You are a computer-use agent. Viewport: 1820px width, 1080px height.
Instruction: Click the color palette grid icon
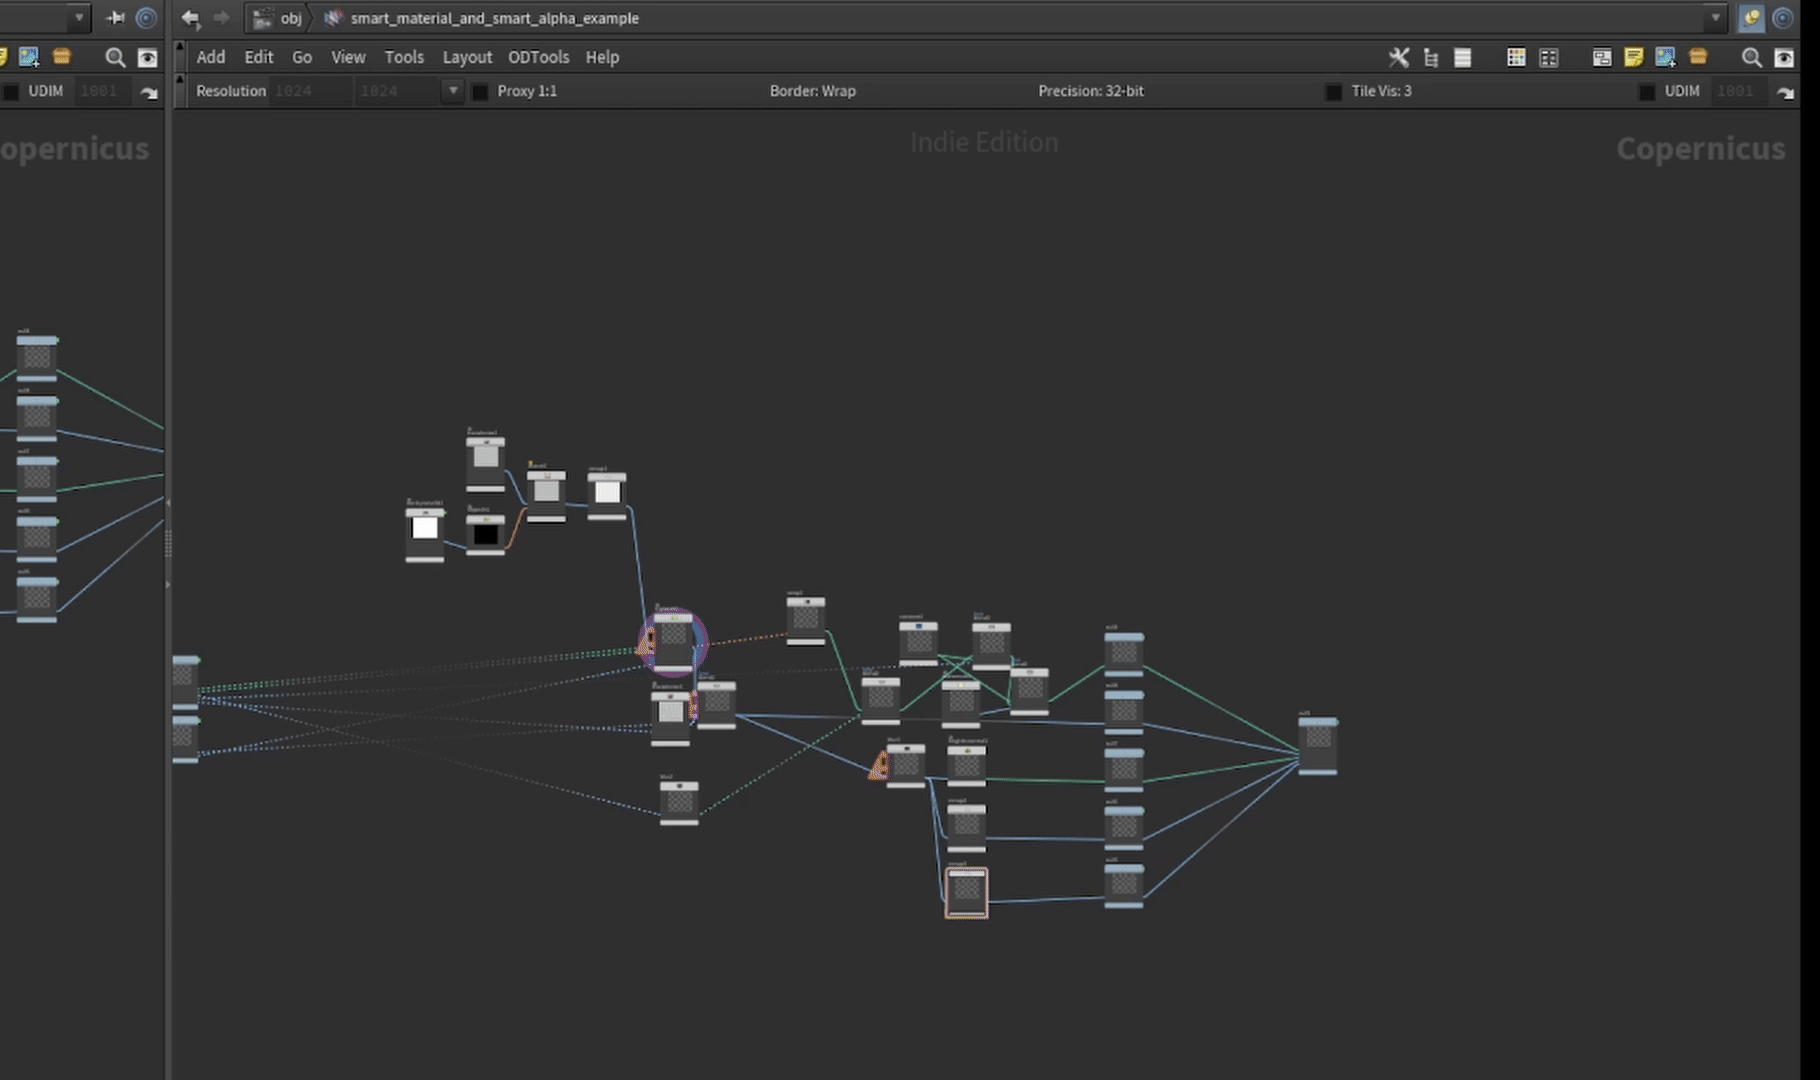tap(1516, 58)
